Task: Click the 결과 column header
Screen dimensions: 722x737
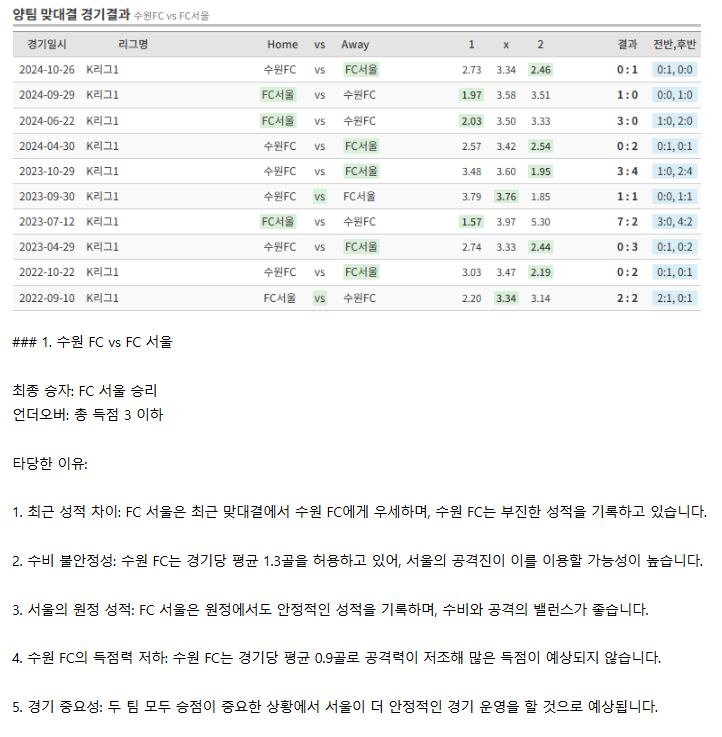Action: click(x=627, y=45)
